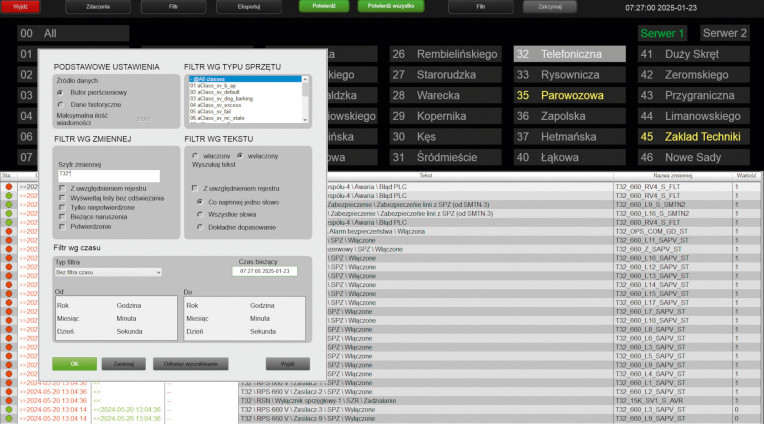Choose Dane historyczne radio option

click(60, 104)
